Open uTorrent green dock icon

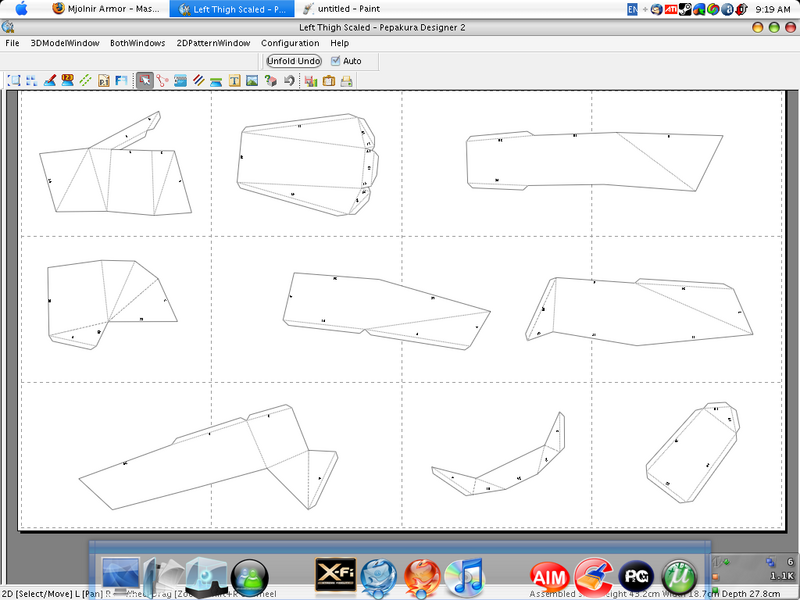click(680, 578)
